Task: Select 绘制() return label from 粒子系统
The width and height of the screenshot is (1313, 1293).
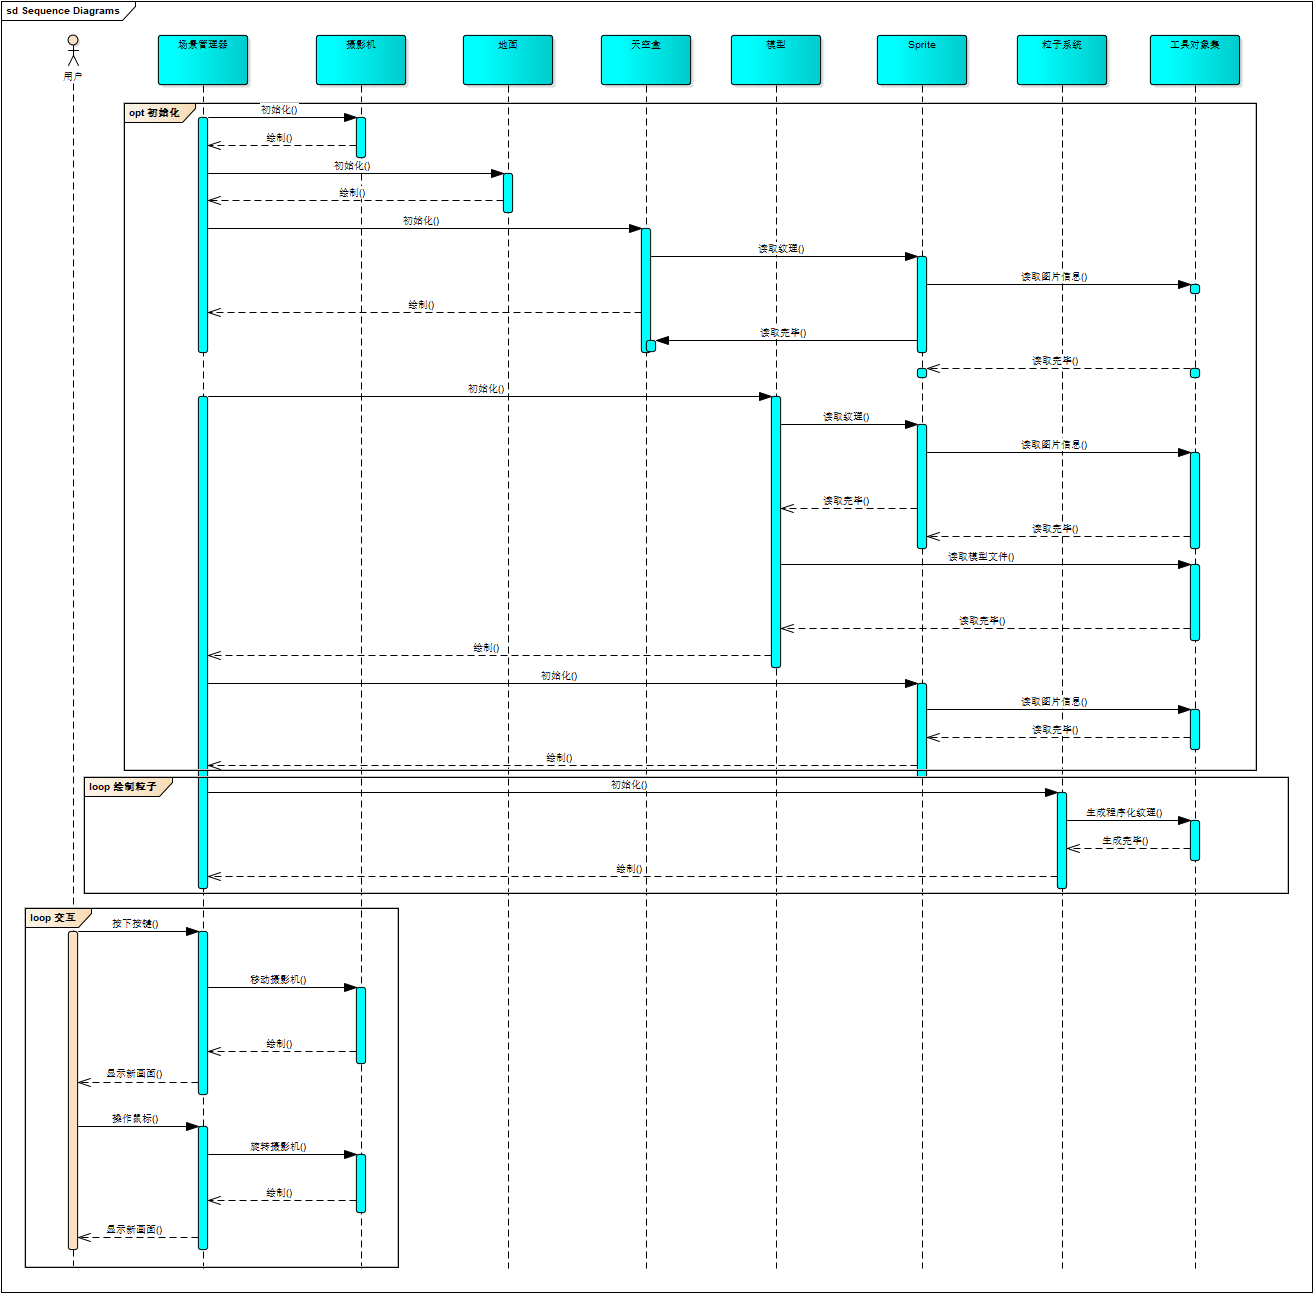Action: [x=629, y=869]
